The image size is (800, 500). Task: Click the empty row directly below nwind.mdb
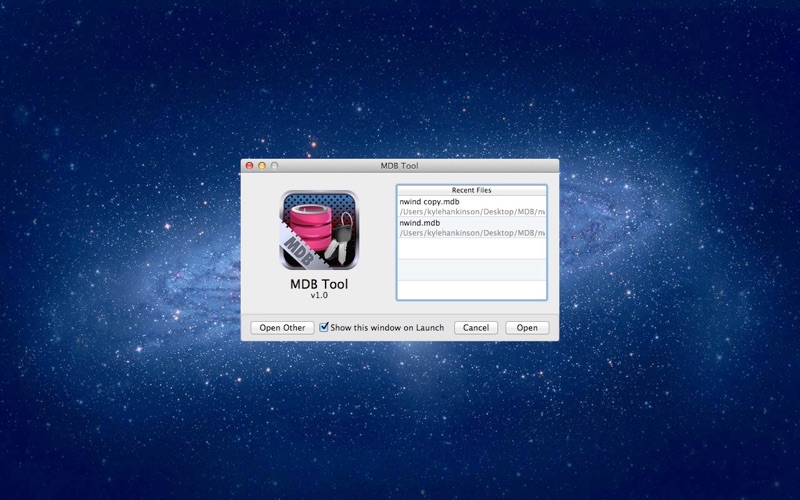[x=471, y=249]
